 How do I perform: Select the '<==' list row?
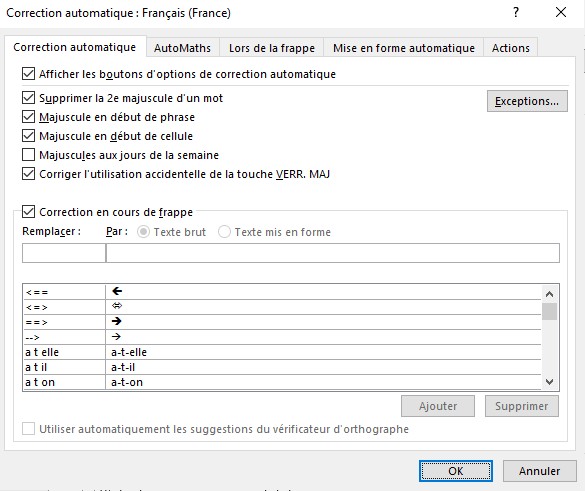(282, 292)
